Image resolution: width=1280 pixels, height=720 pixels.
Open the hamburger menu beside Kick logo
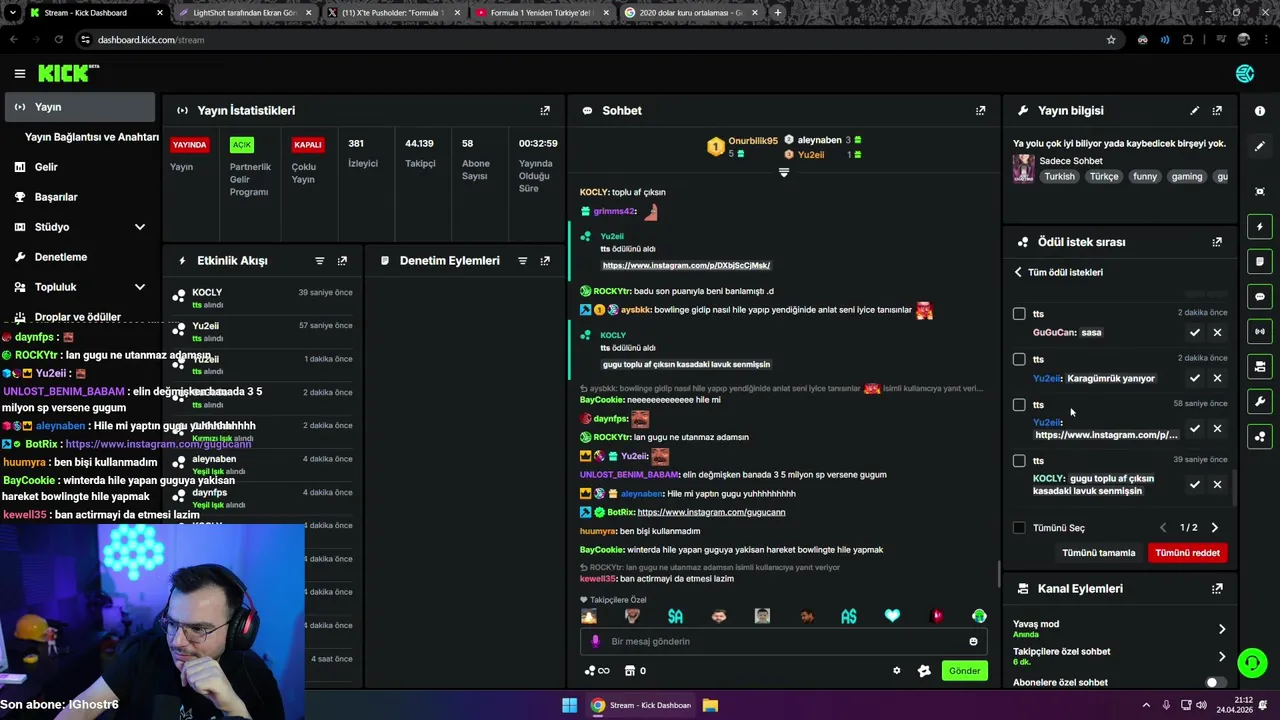click(x=19, y=73)
